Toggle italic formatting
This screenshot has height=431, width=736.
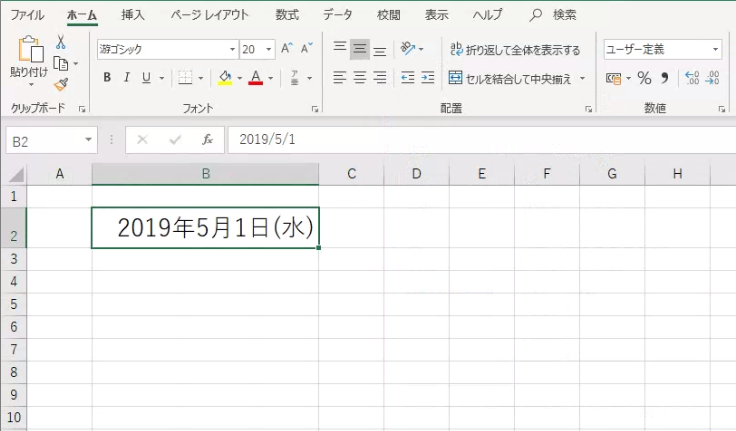127,78
